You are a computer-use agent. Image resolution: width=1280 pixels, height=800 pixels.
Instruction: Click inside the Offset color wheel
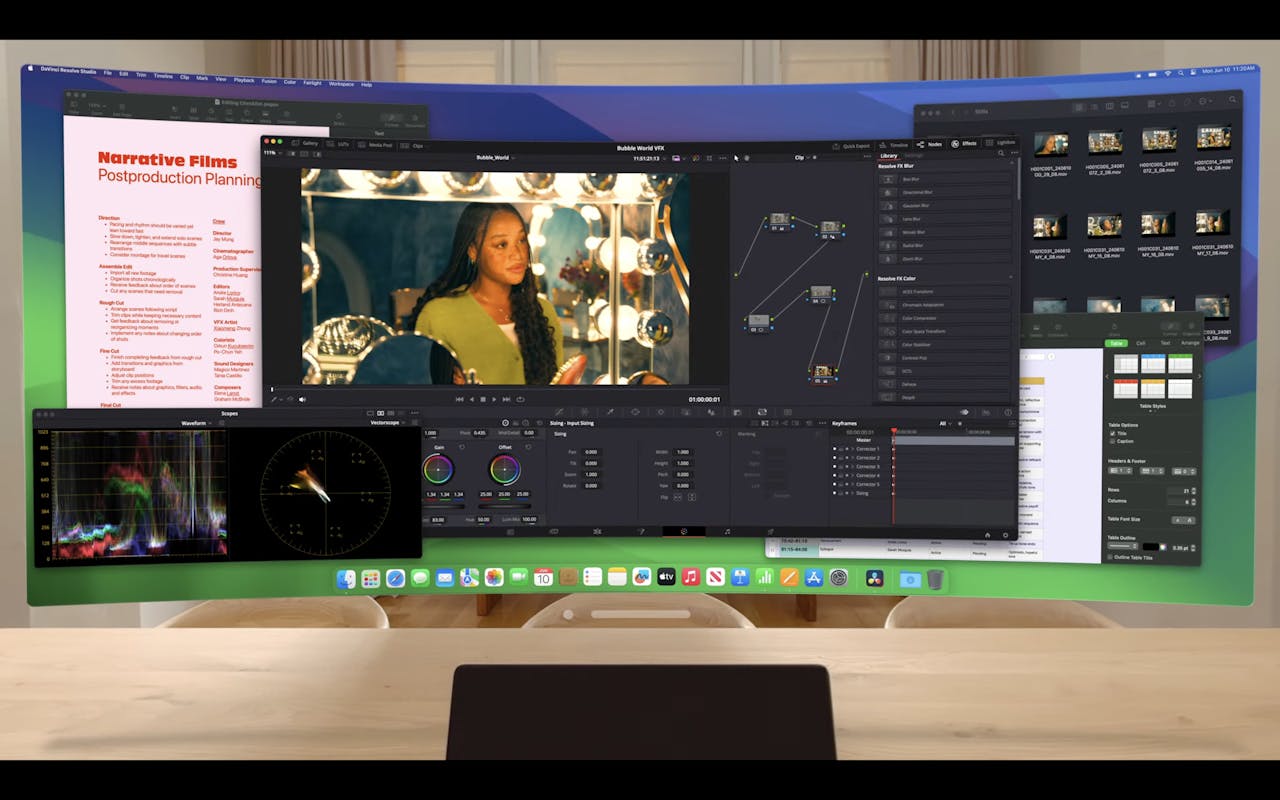pos(505,469)
